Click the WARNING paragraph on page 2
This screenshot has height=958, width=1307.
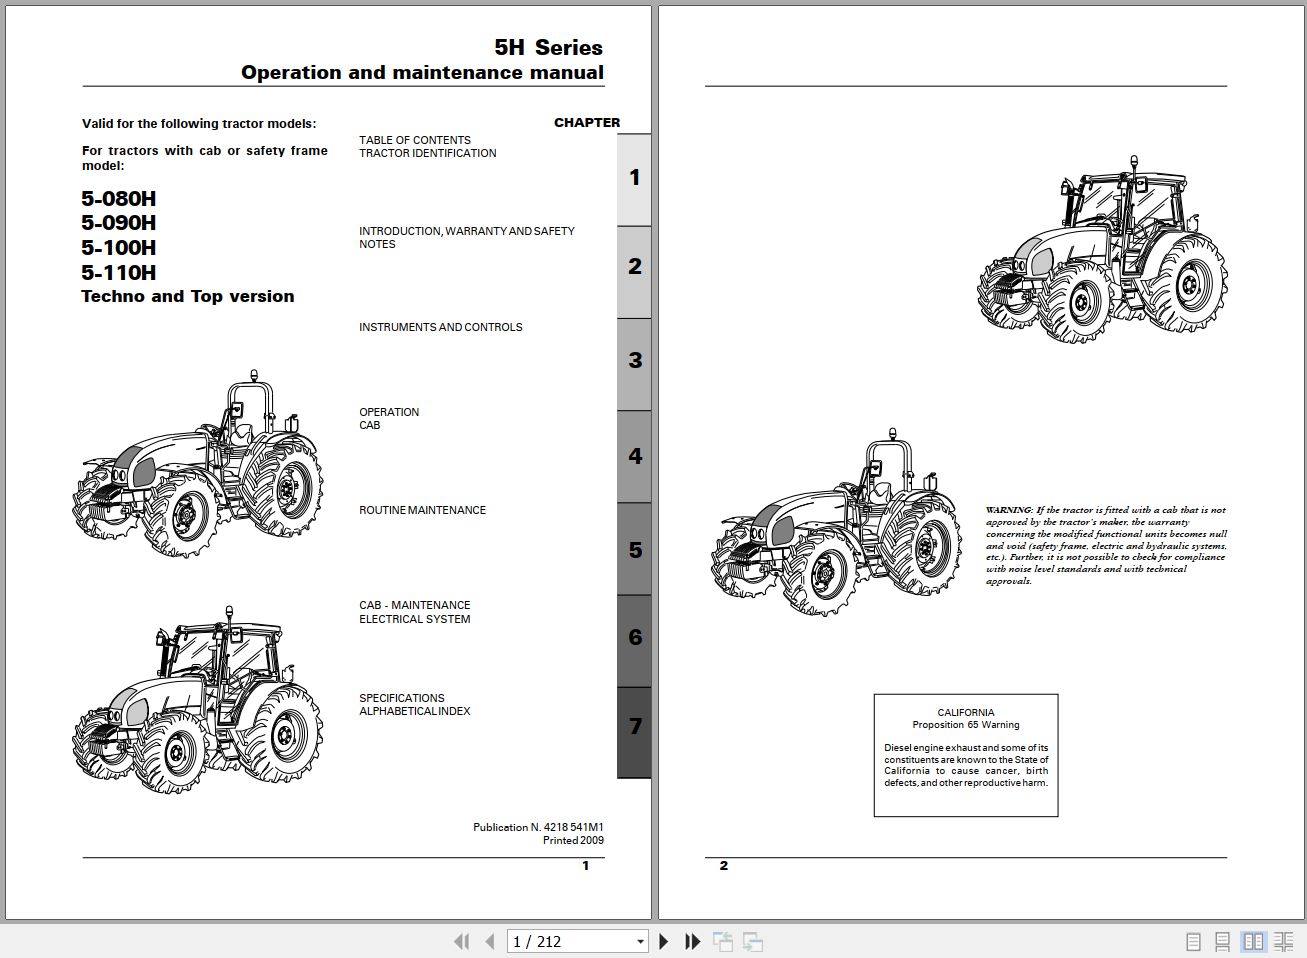click(1106, 545)
